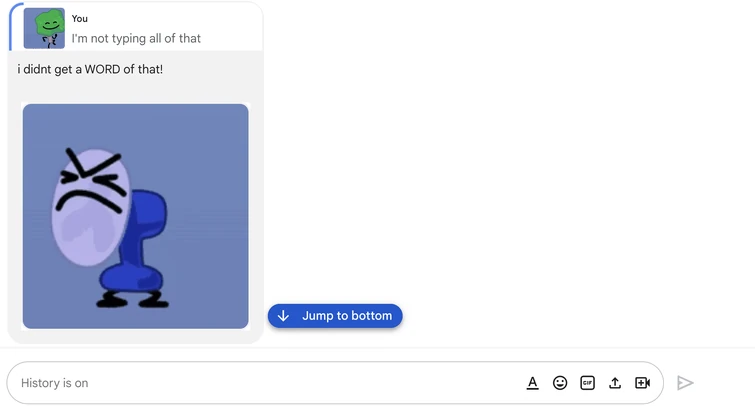Add a video meeting link
Screen dimensions: 755x406
642,383
